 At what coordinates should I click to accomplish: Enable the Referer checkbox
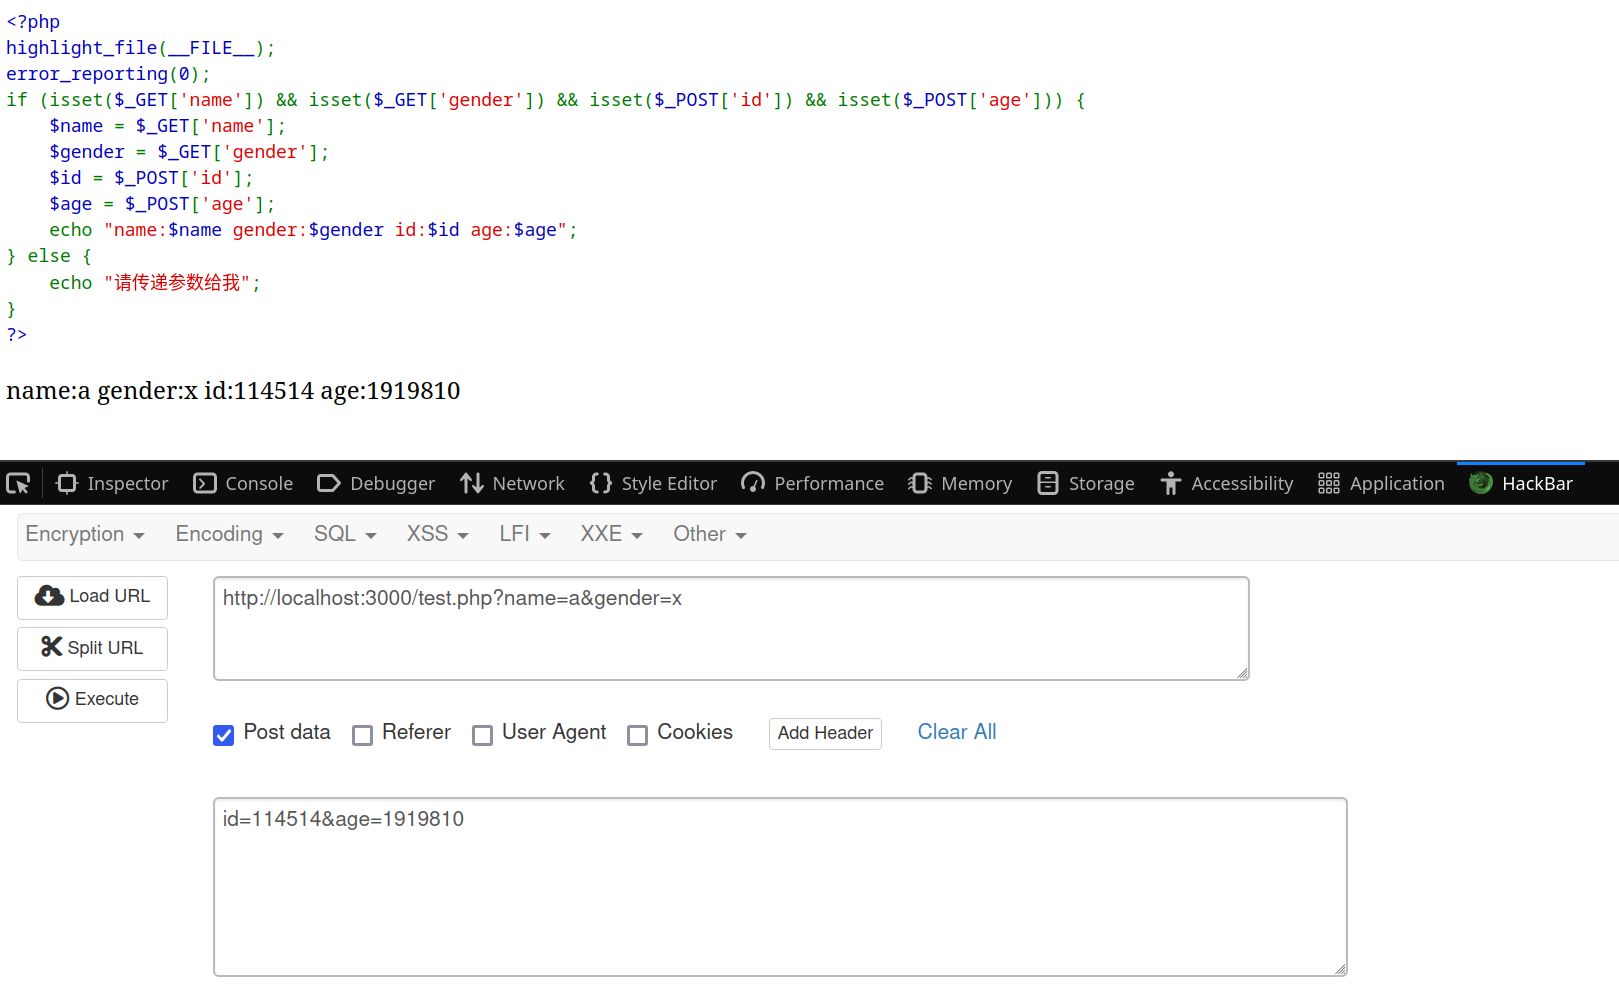363,735
